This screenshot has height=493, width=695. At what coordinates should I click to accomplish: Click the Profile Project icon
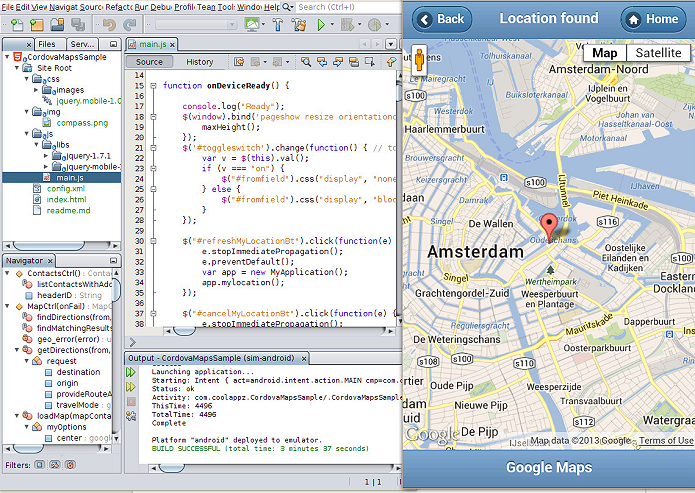coord(375,25)
